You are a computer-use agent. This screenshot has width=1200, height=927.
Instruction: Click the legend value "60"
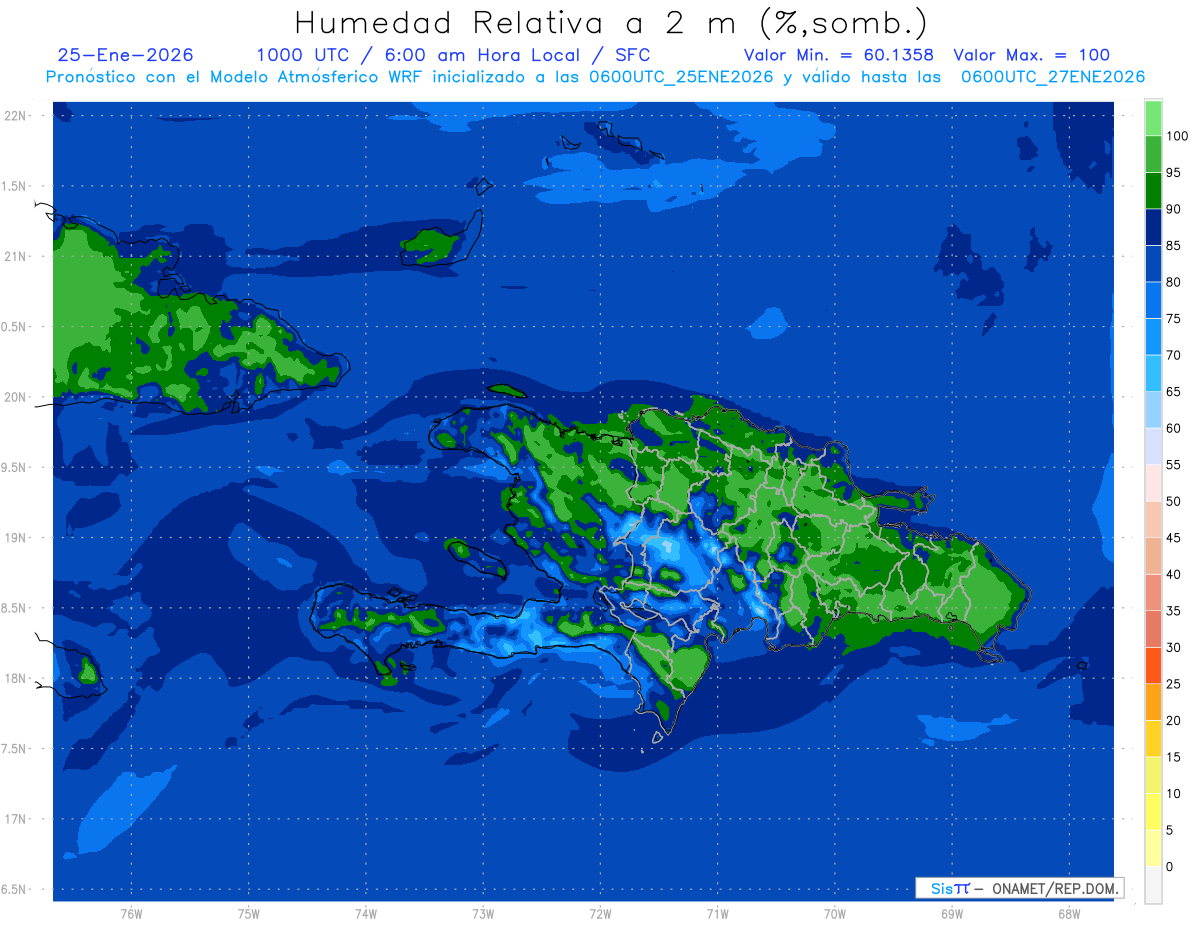[1174, 428]
